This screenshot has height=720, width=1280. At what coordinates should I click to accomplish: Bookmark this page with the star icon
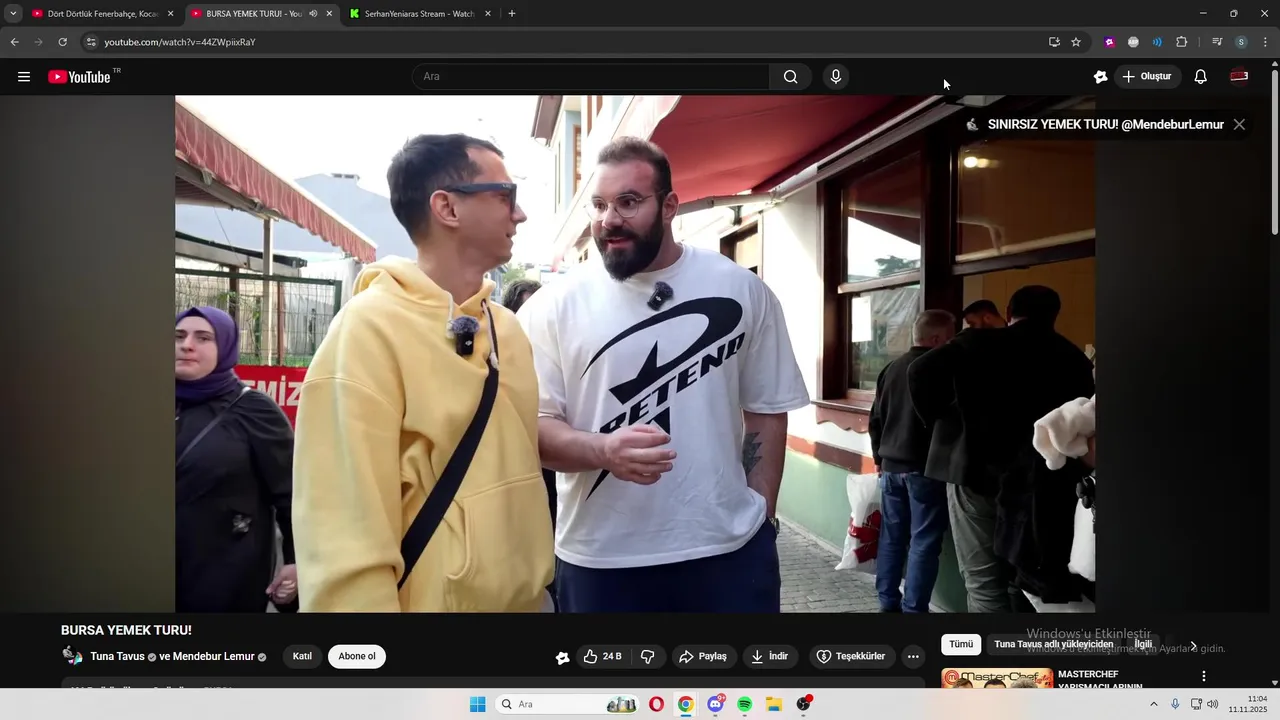tap(1076, 42)
